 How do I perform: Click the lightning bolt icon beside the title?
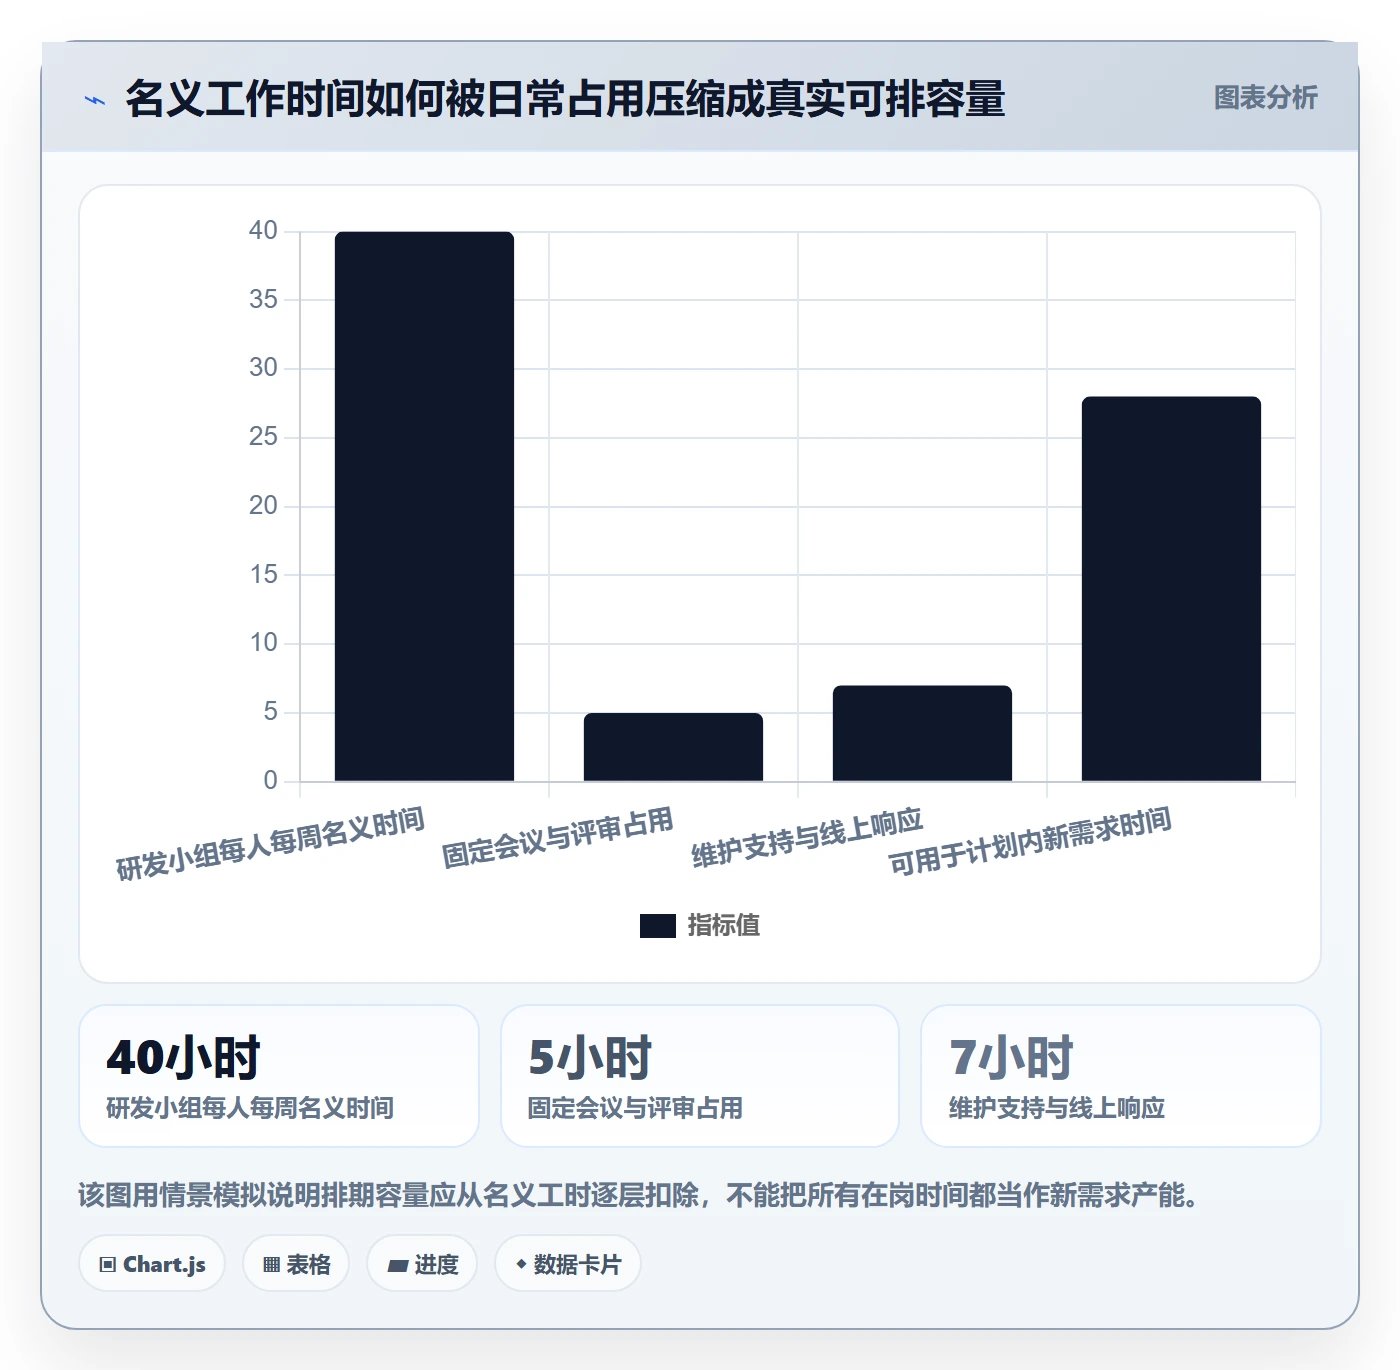pyautogui.click(x=95, y=100)
